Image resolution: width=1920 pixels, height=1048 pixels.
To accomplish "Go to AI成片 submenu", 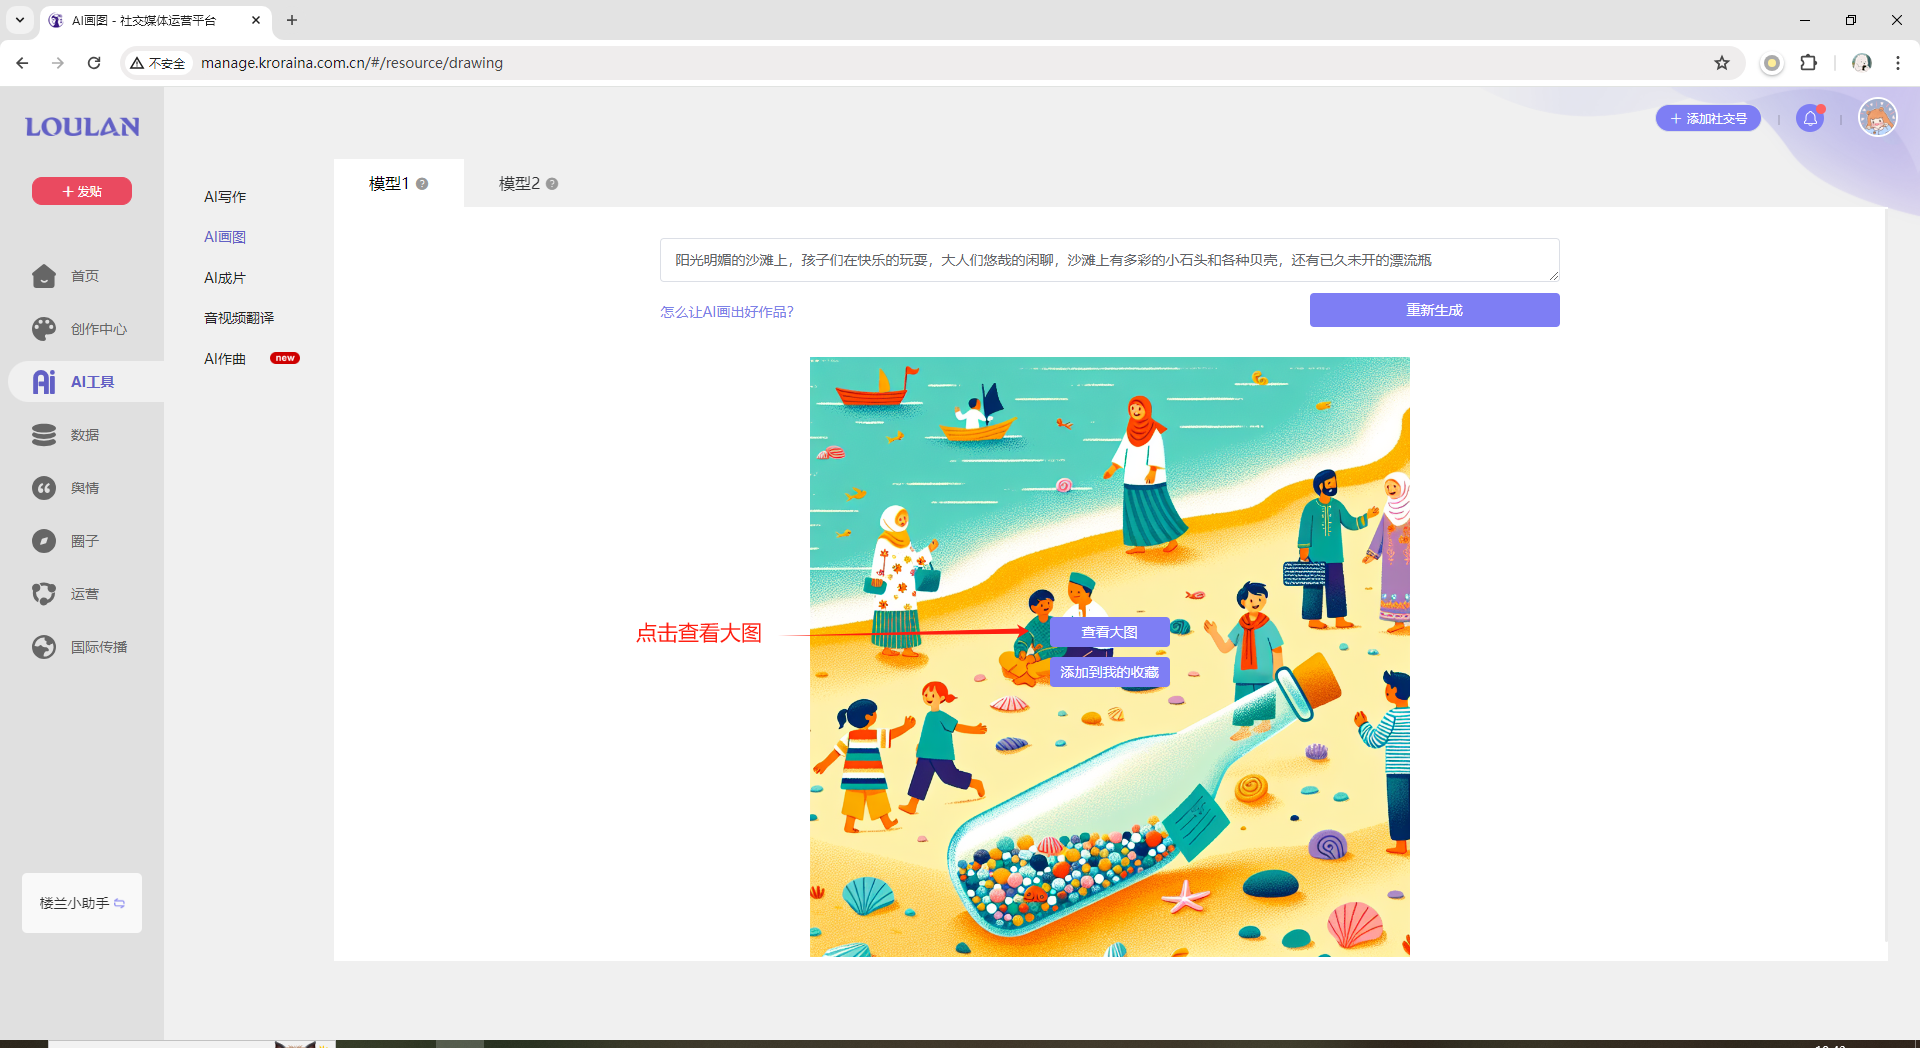I will click(225, 278).
